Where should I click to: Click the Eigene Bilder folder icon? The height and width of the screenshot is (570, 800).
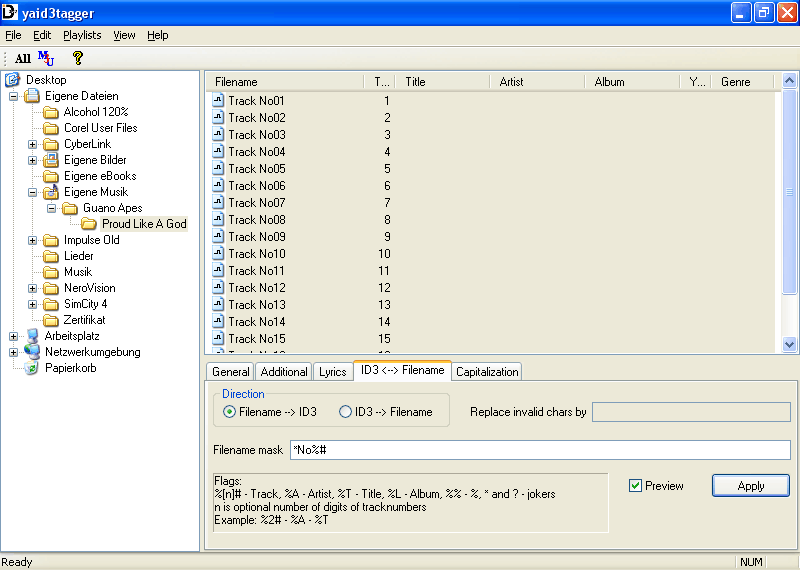tap(51, 160)
